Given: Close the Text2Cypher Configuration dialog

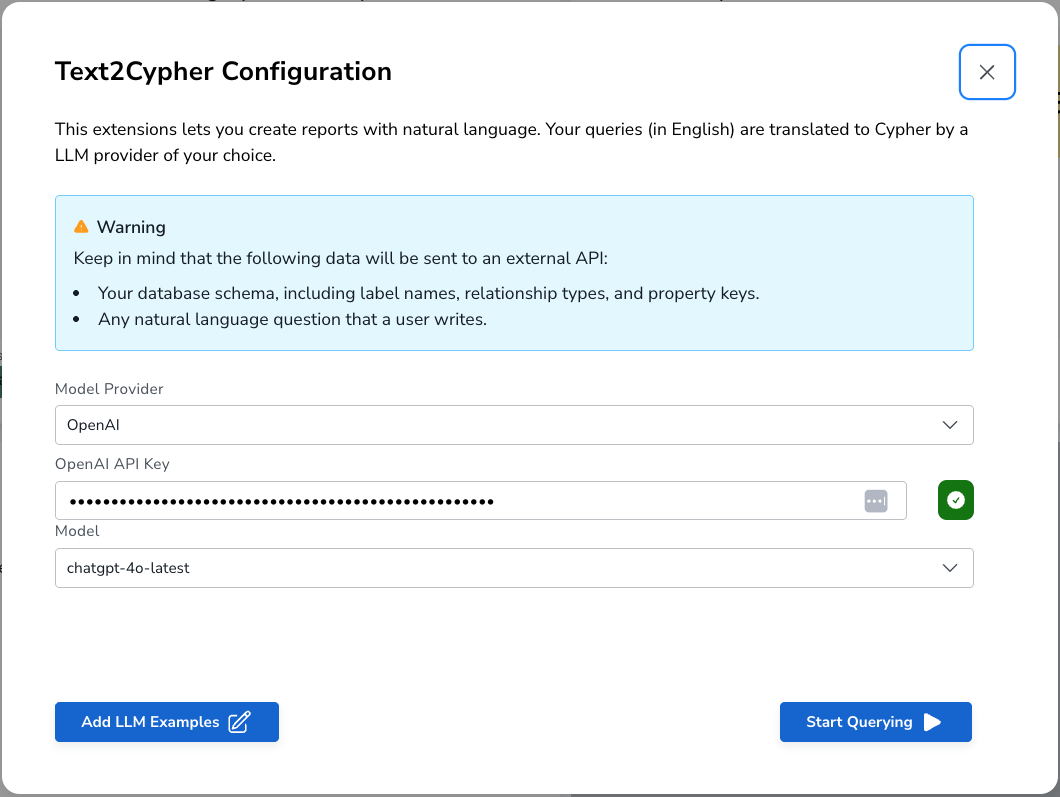Looking at the screenshot, I should [x=987, y=71].
